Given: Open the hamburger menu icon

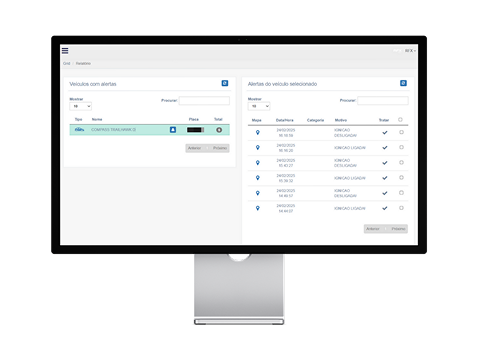Looking at the screenshot, I should 65,51.
